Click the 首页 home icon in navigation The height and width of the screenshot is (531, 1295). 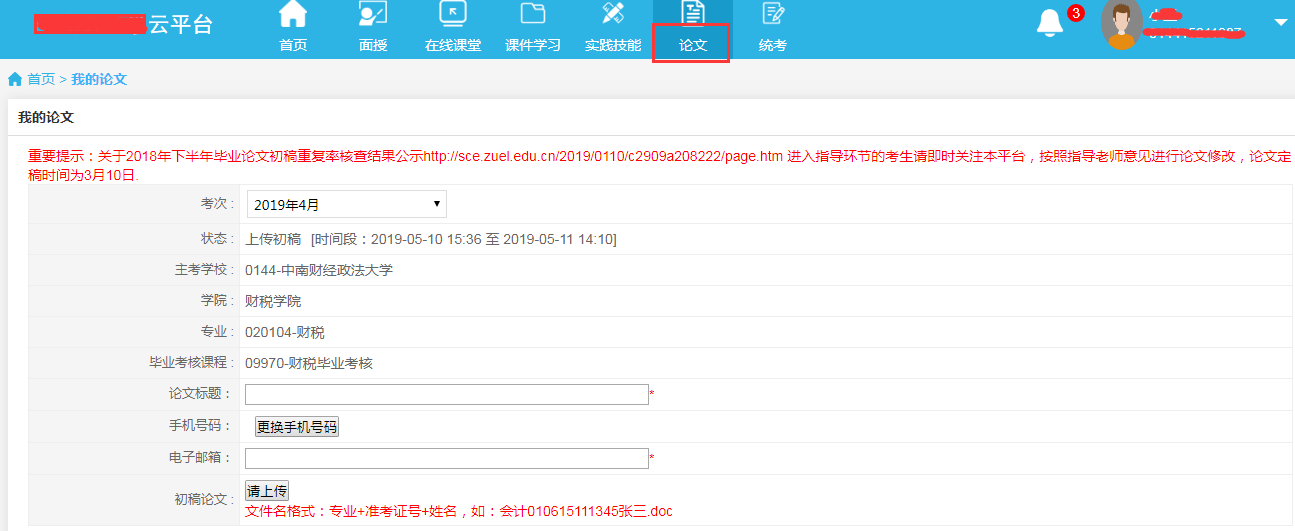(293, 14)
